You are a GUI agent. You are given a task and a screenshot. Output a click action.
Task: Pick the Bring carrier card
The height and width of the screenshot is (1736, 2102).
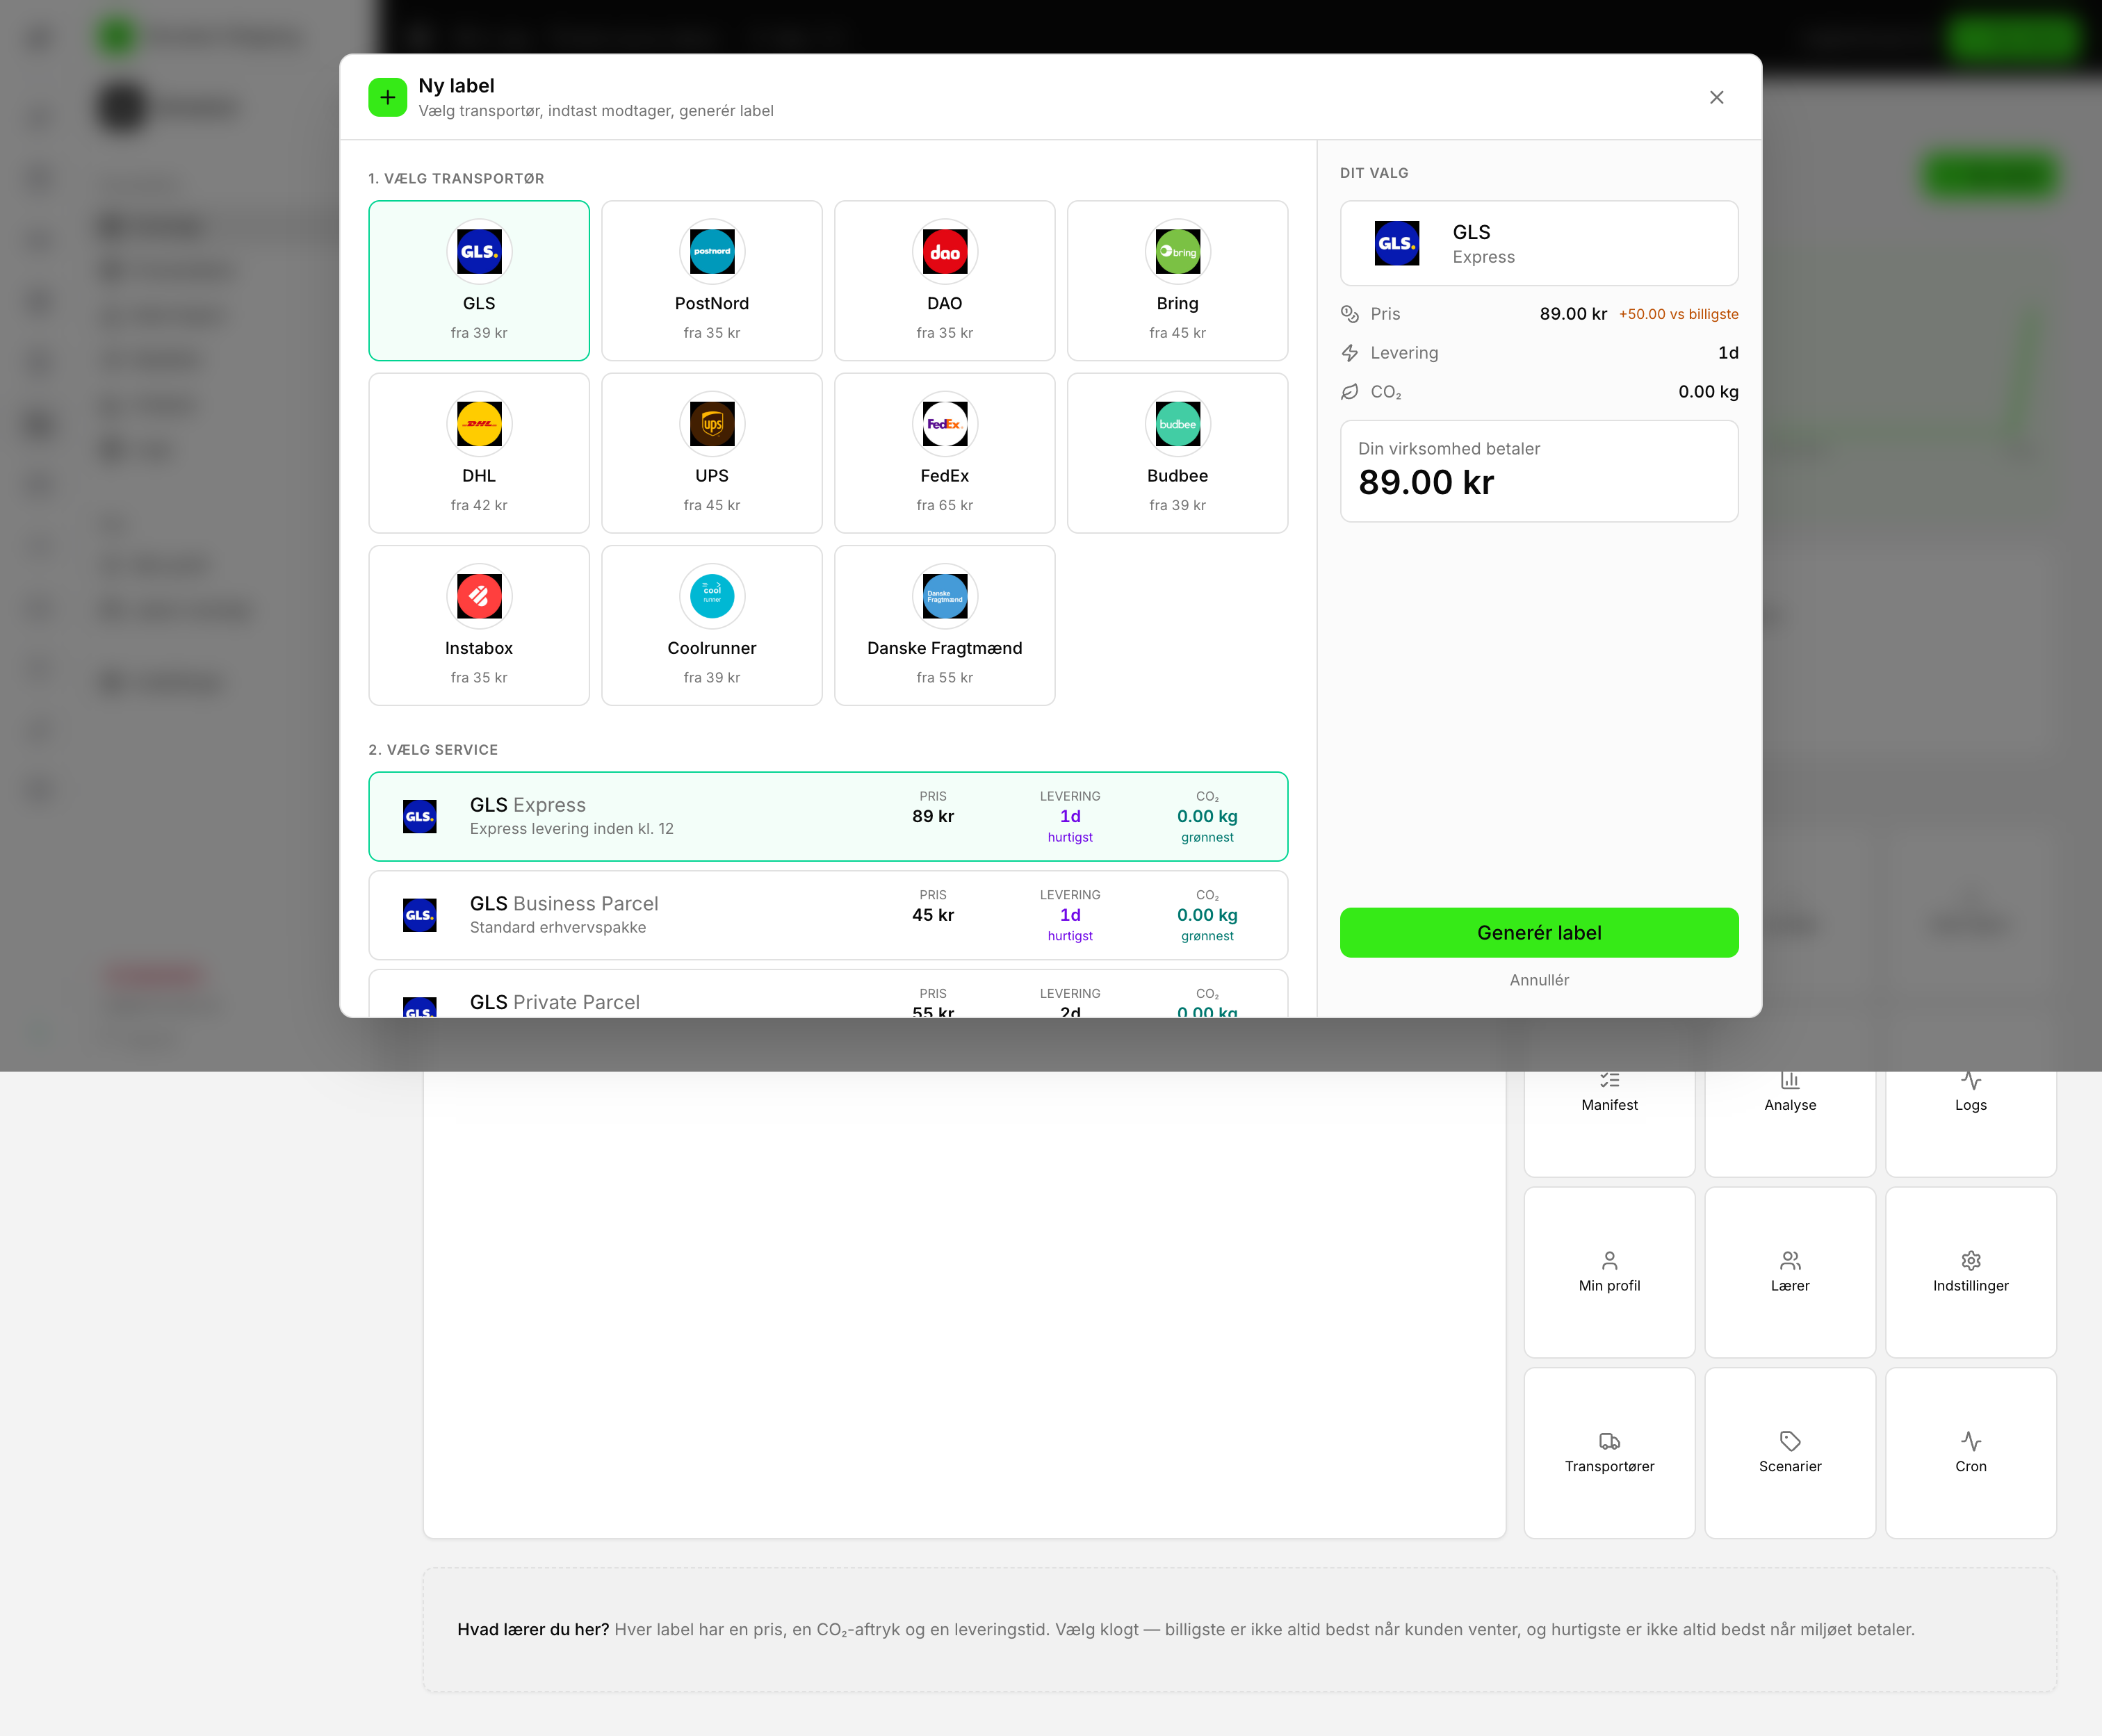click(x=1178, y=280)
